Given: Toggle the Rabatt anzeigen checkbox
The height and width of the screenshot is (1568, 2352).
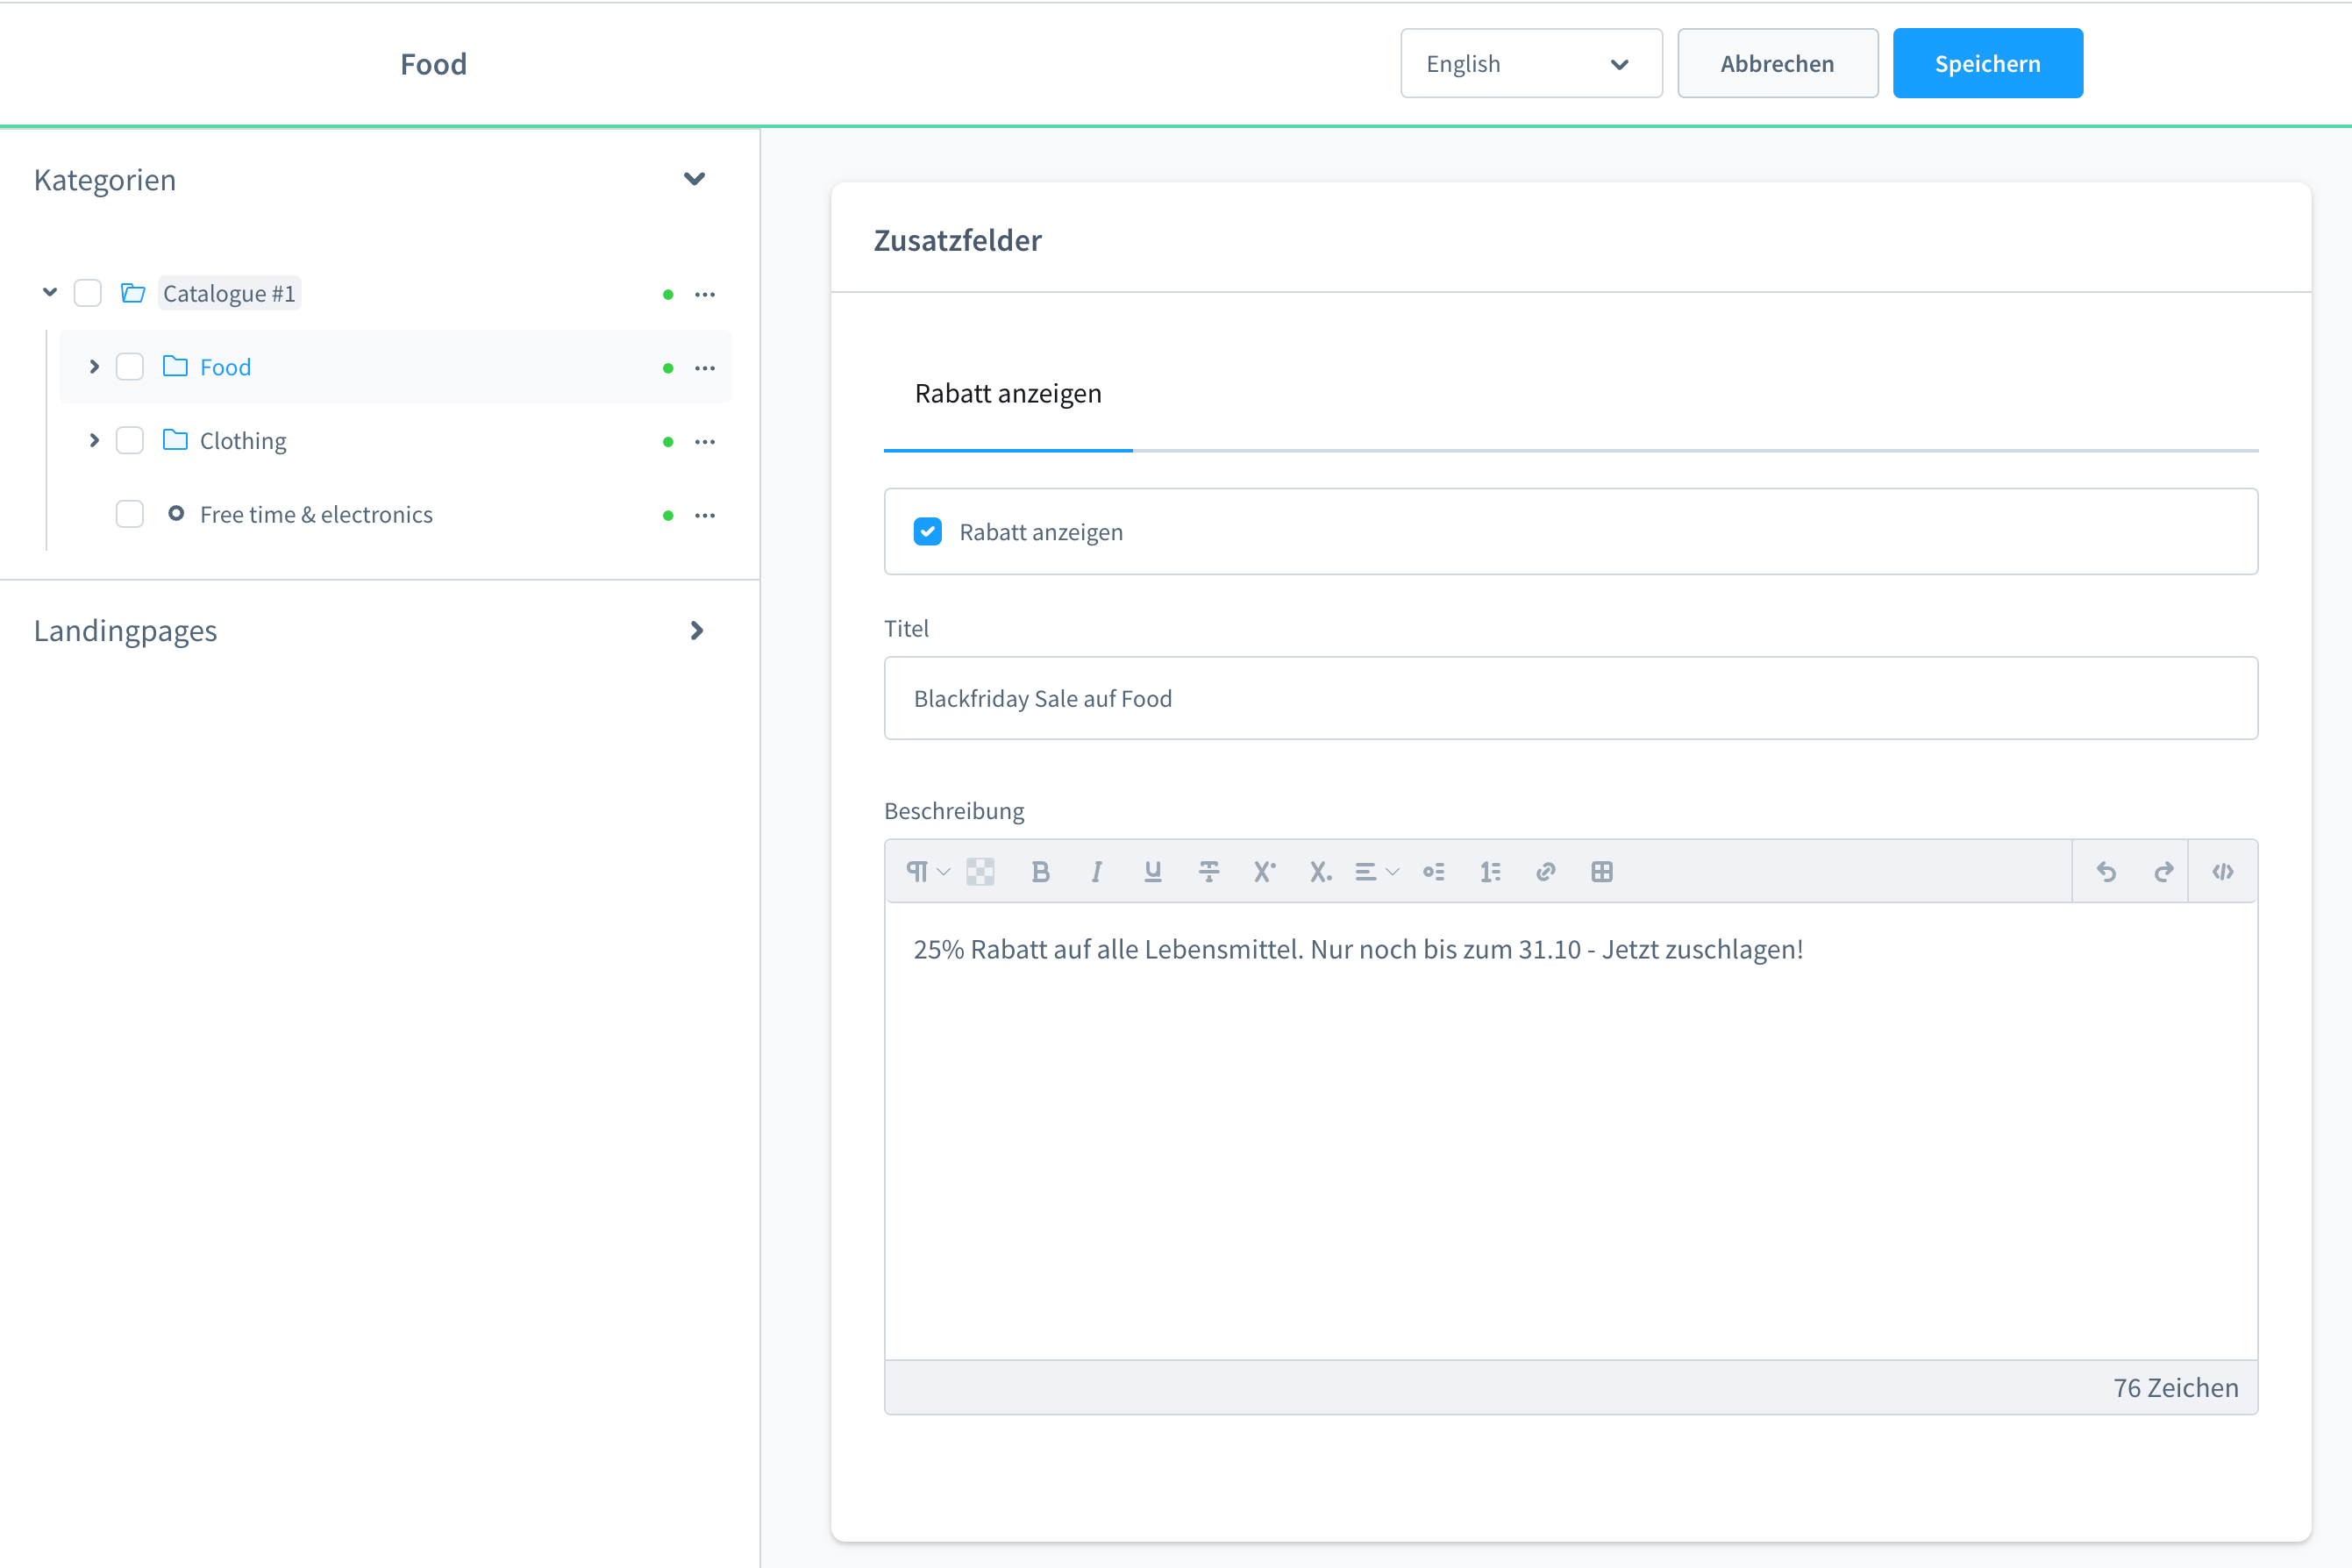Looking at the screenshot, I should pos(928,532).
